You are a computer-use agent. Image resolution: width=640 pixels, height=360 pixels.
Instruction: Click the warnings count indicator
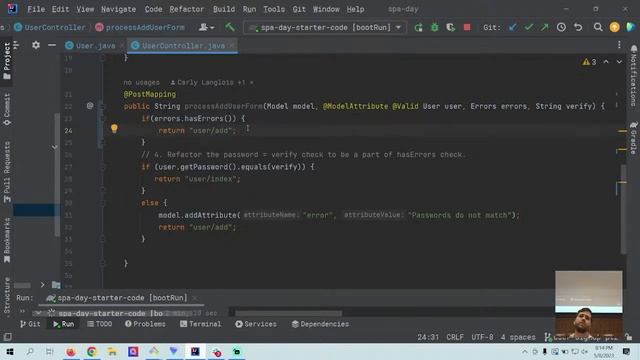[589, 62]
